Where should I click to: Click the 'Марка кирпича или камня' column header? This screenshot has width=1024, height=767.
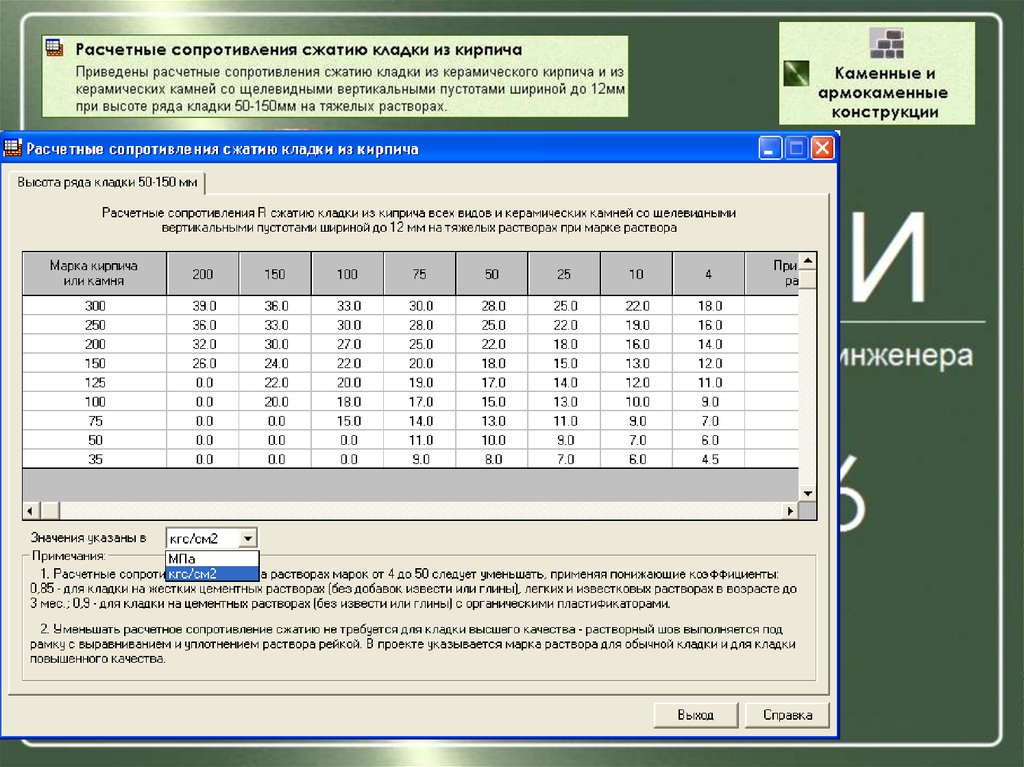94,273
